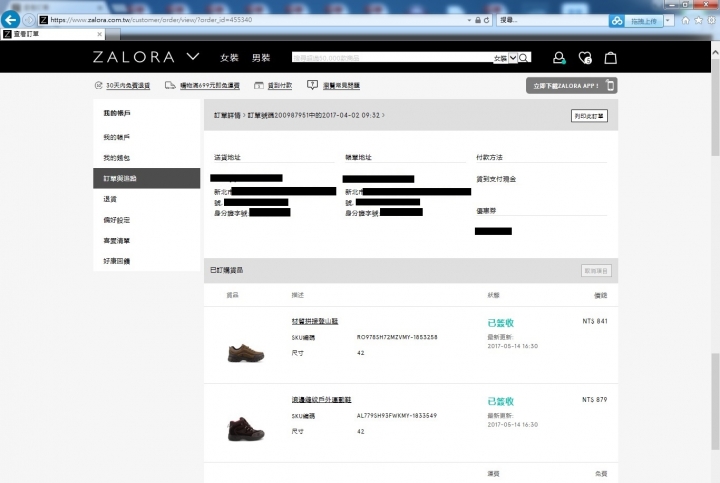The image size is (720, 483).
Task: Open the address bar history dropdown arrow
Action: (469, 20)
